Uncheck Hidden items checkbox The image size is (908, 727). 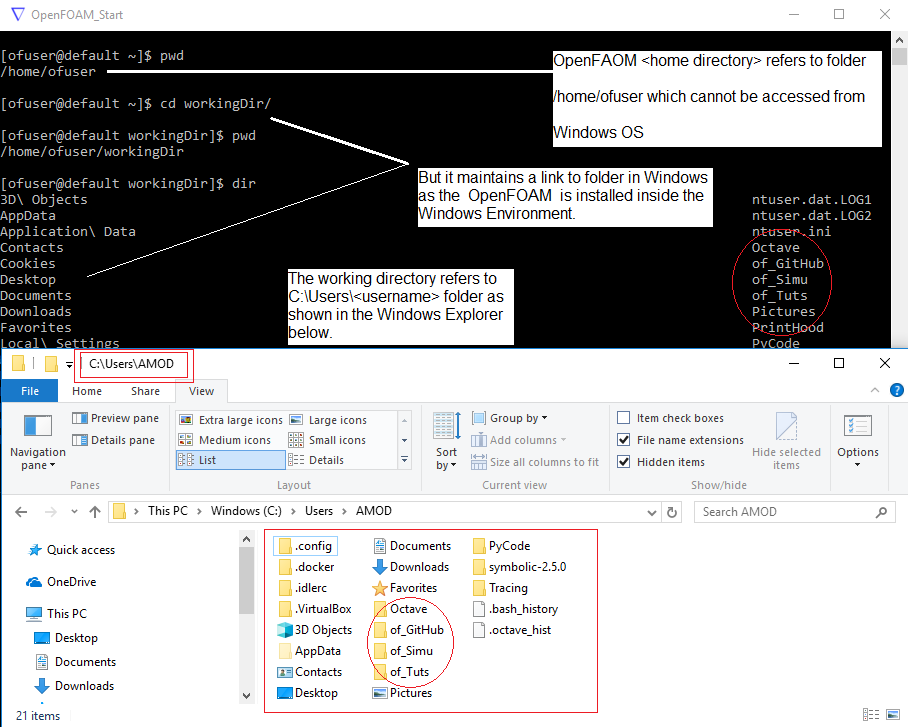[x=624, y=462]
